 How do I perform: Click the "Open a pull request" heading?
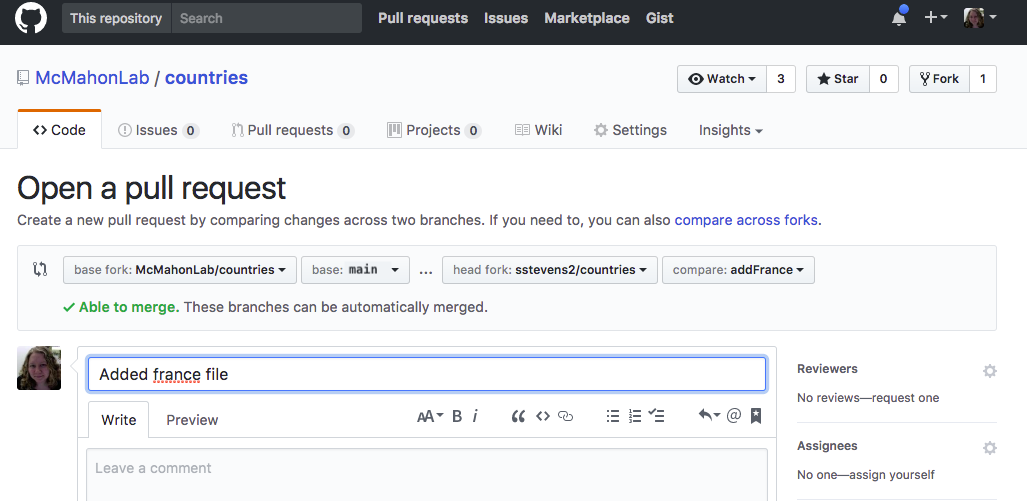click(152, 189)
